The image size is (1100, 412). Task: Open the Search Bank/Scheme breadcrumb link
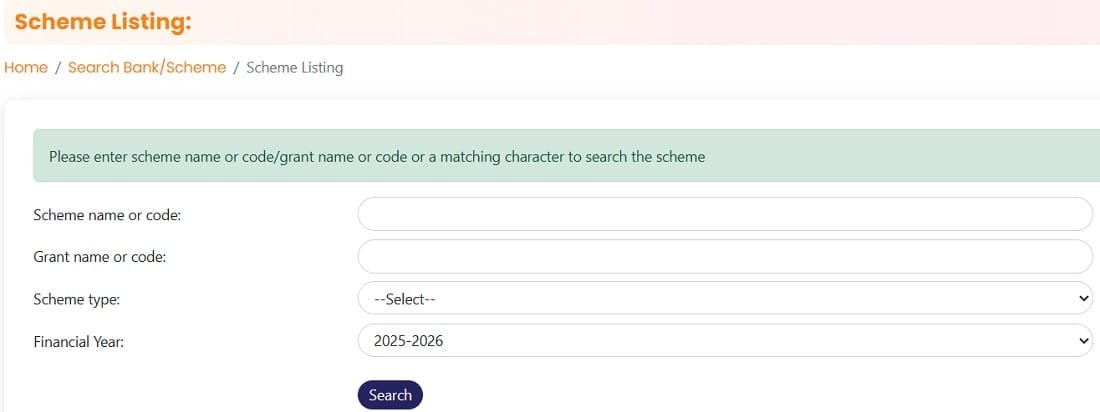pos(147,68)
